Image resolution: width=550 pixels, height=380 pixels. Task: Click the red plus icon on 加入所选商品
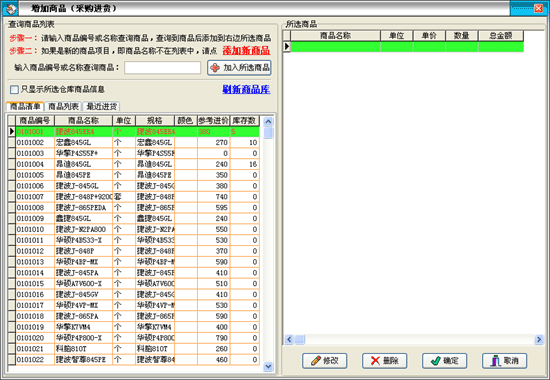tap(215, 68)
